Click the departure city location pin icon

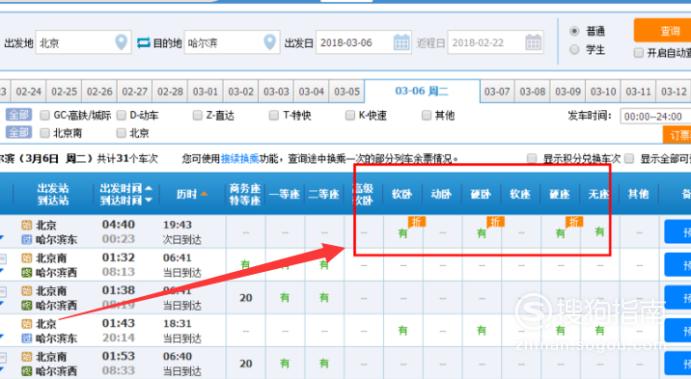(121, 42)
